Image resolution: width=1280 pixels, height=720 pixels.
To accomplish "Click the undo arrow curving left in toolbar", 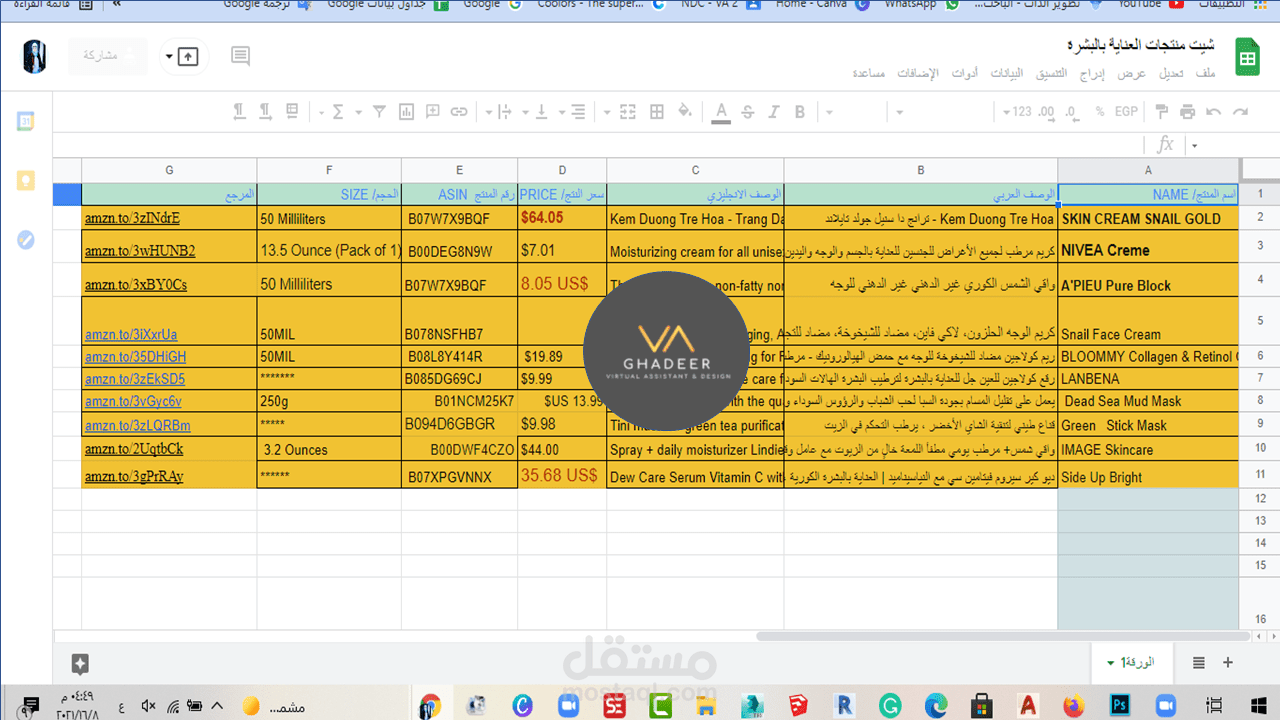I will pyautogui.click(x=1213, y=112).
